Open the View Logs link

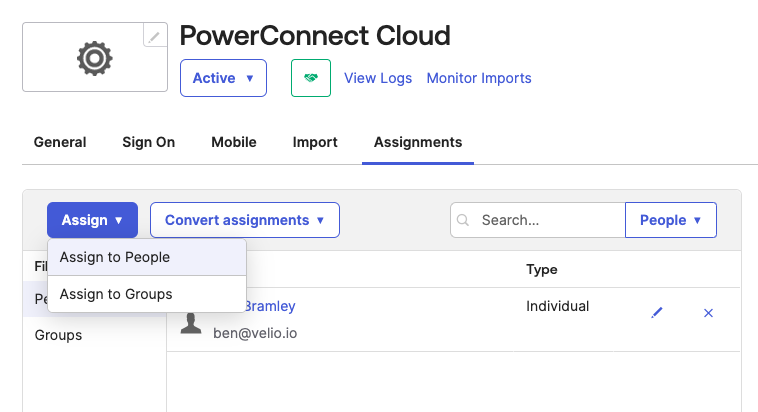tap(378, 78)
